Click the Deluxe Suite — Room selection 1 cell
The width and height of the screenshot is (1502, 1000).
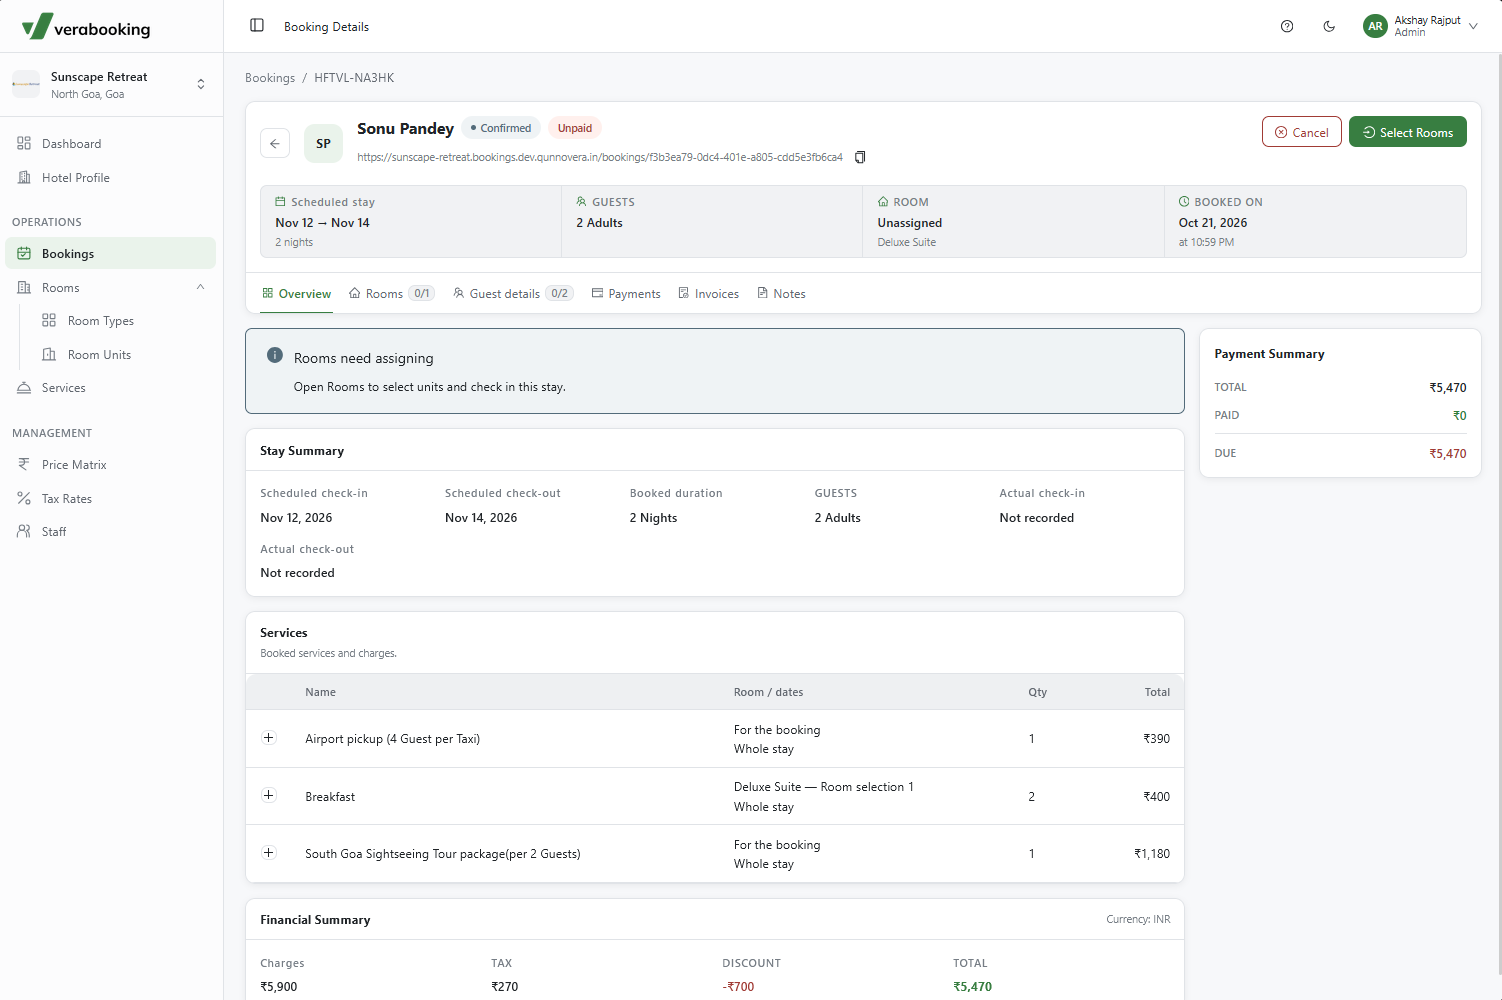pos(824,787)
